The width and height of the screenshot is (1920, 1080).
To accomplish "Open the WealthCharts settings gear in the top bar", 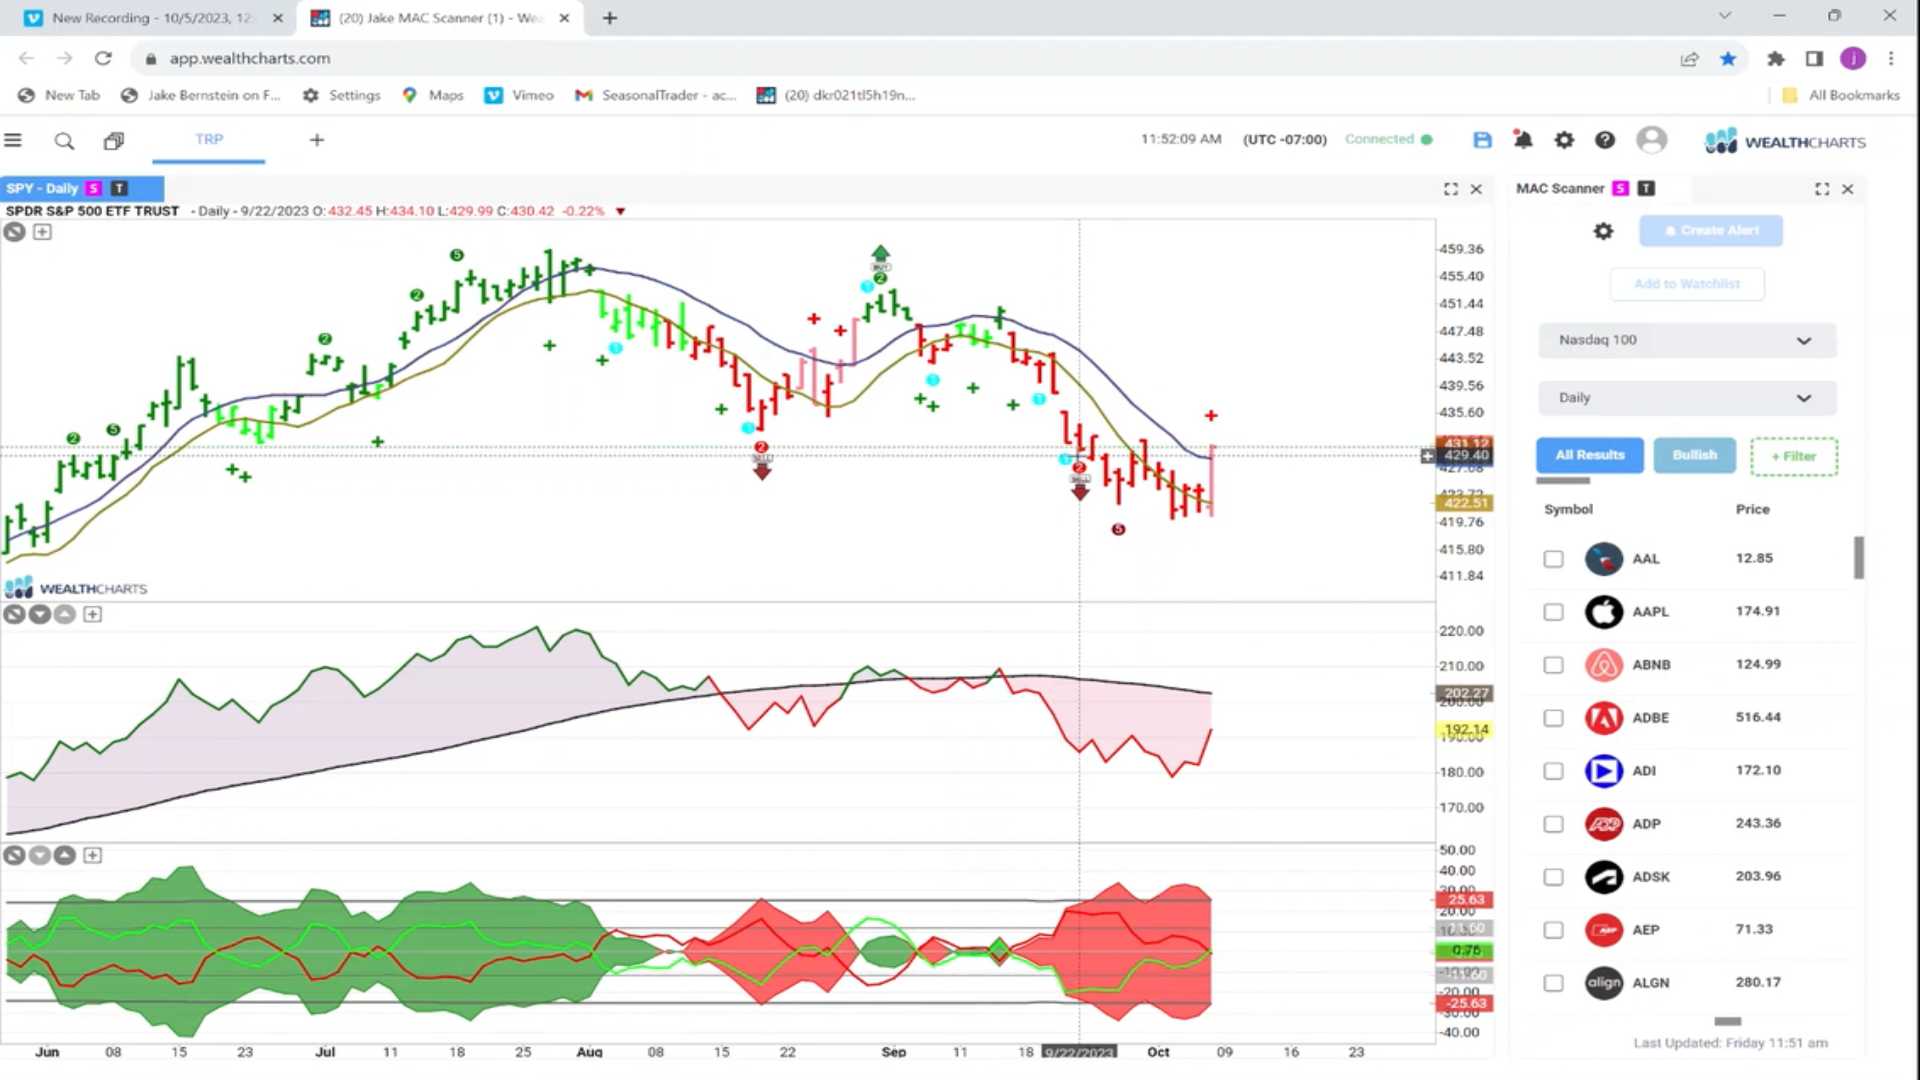I will tap(1564, 141).
